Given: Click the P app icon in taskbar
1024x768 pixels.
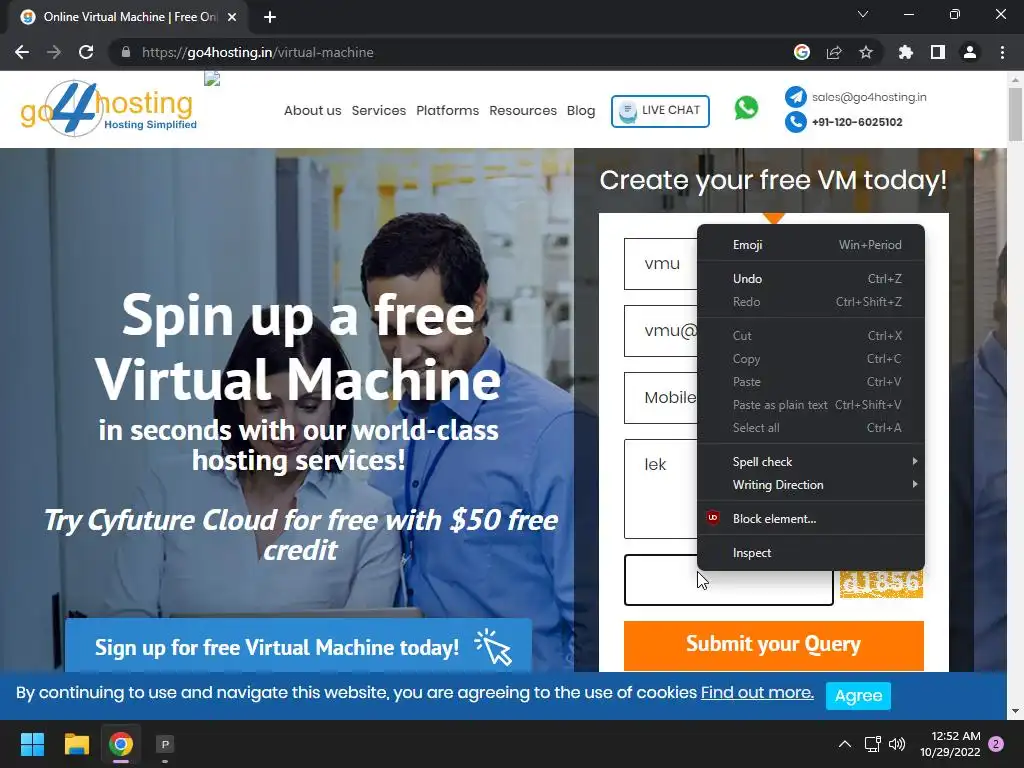Looking at the screenshot, I should (165, 744).
